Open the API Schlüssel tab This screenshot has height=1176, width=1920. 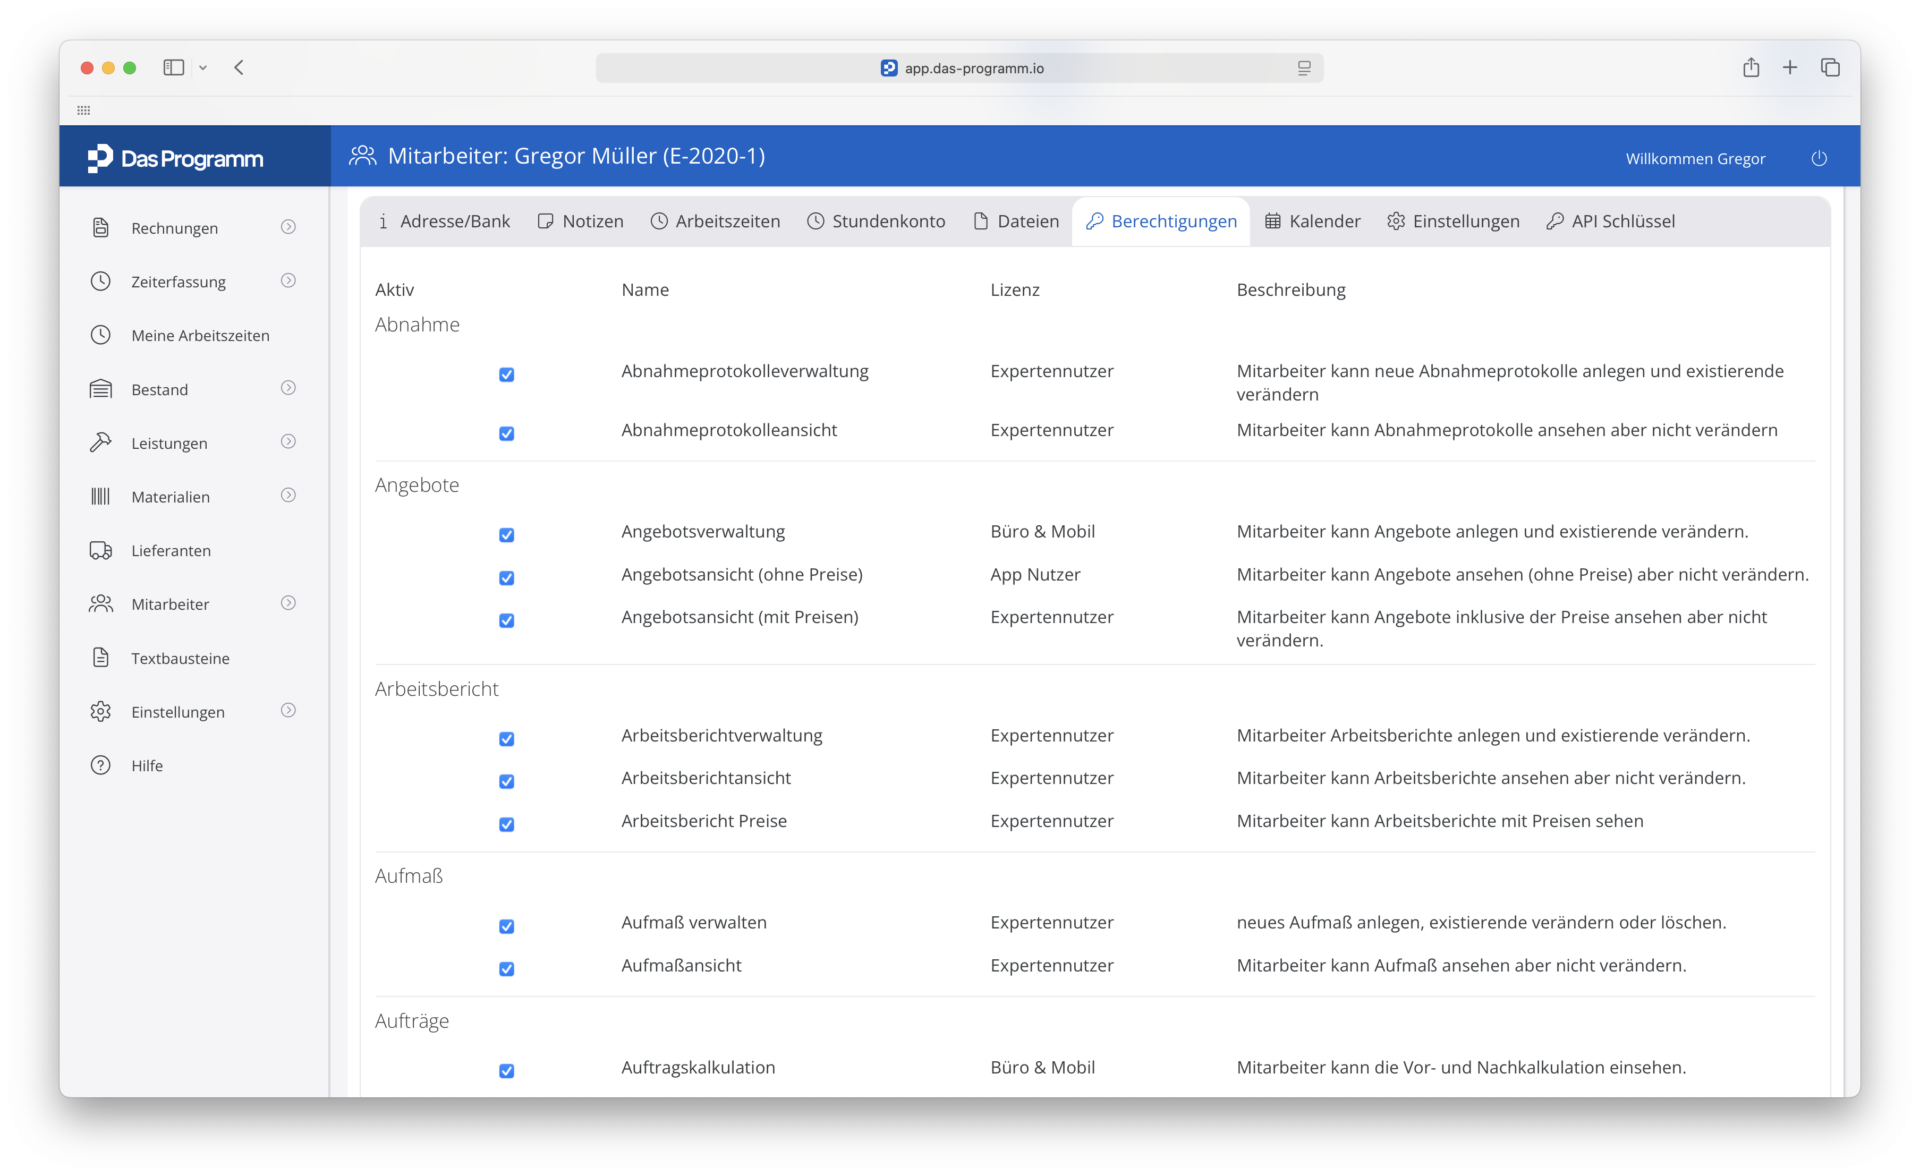point(1610,221)
